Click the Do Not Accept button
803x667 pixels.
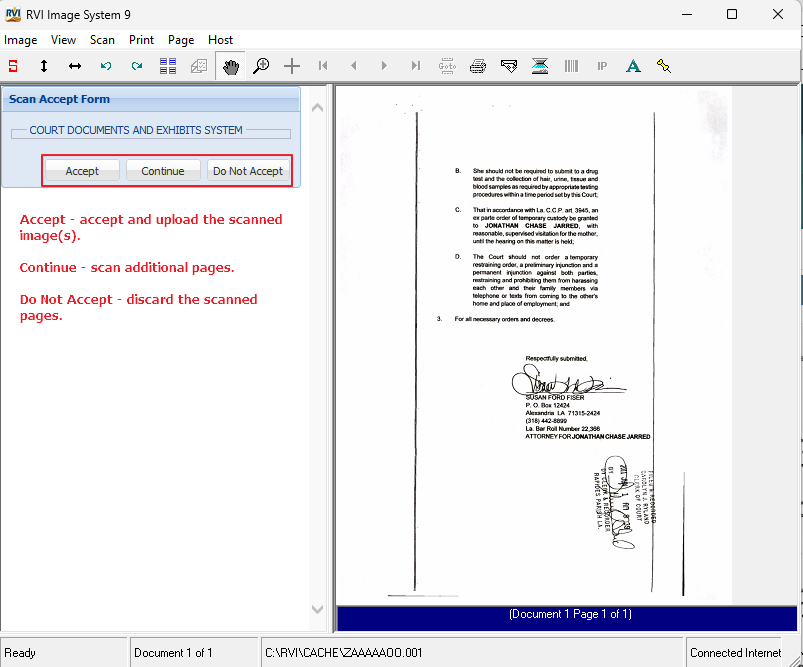[248, 171]
